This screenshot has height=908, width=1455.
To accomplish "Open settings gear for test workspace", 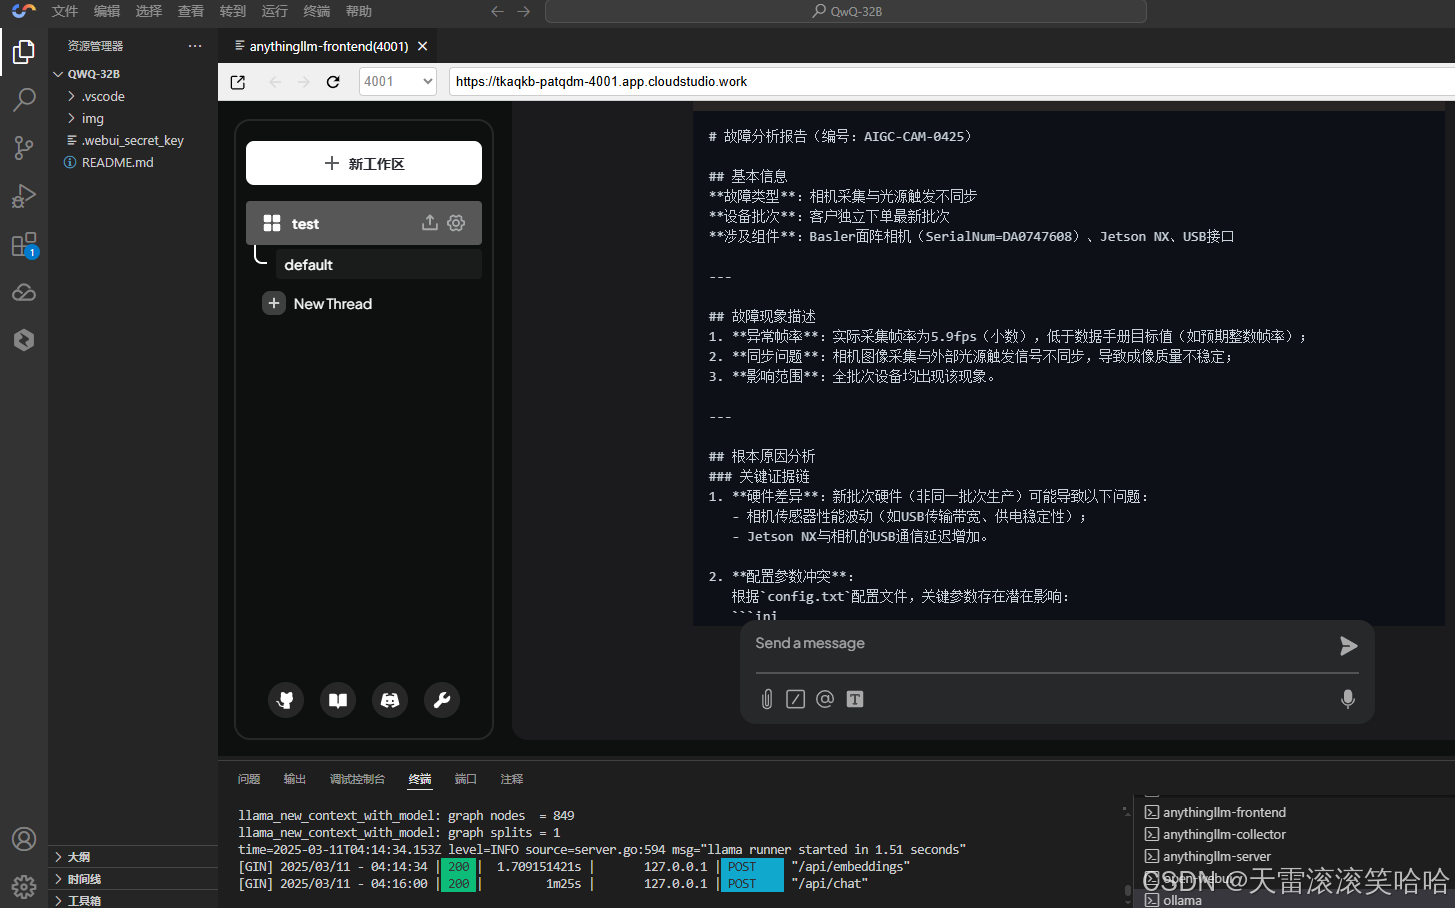I will point(456,223).
